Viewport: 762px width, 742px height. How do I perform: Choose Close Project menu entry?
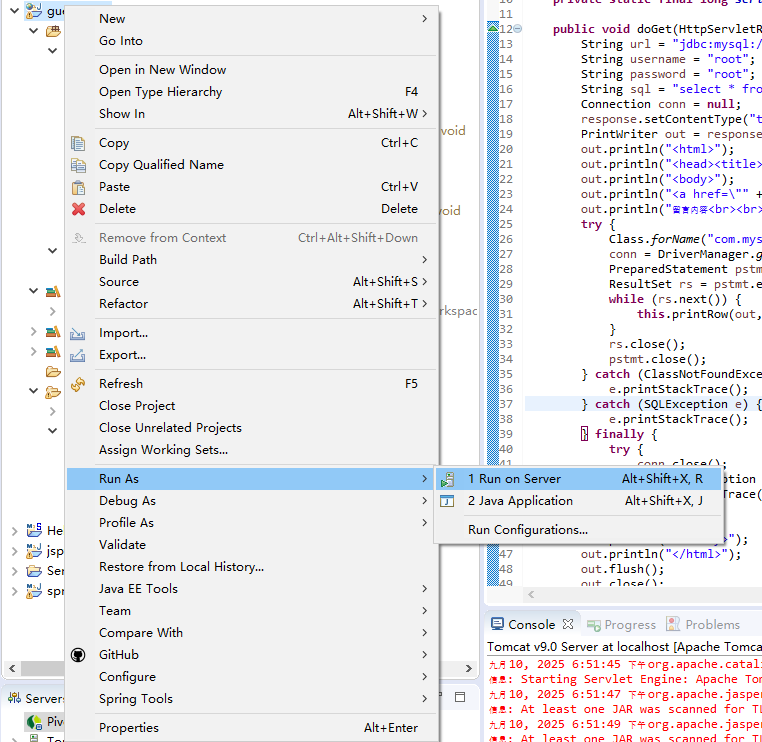(252, 406)
